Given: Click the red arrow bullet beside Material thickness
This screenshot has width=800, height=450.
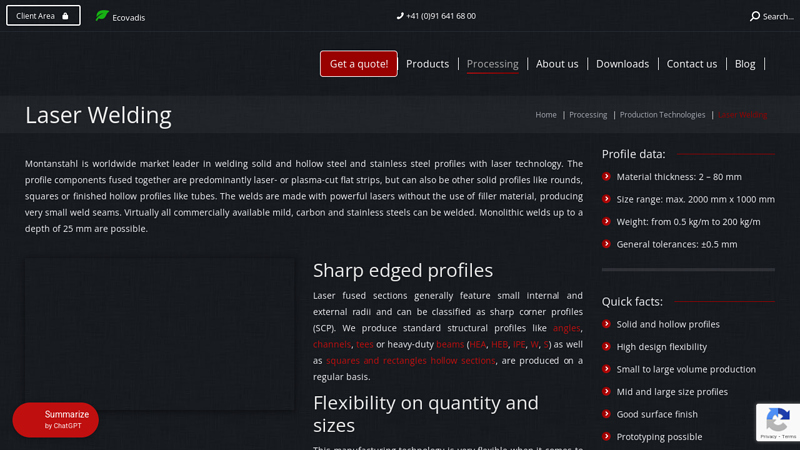Looking at the screenshot, I should coord(607,177).
